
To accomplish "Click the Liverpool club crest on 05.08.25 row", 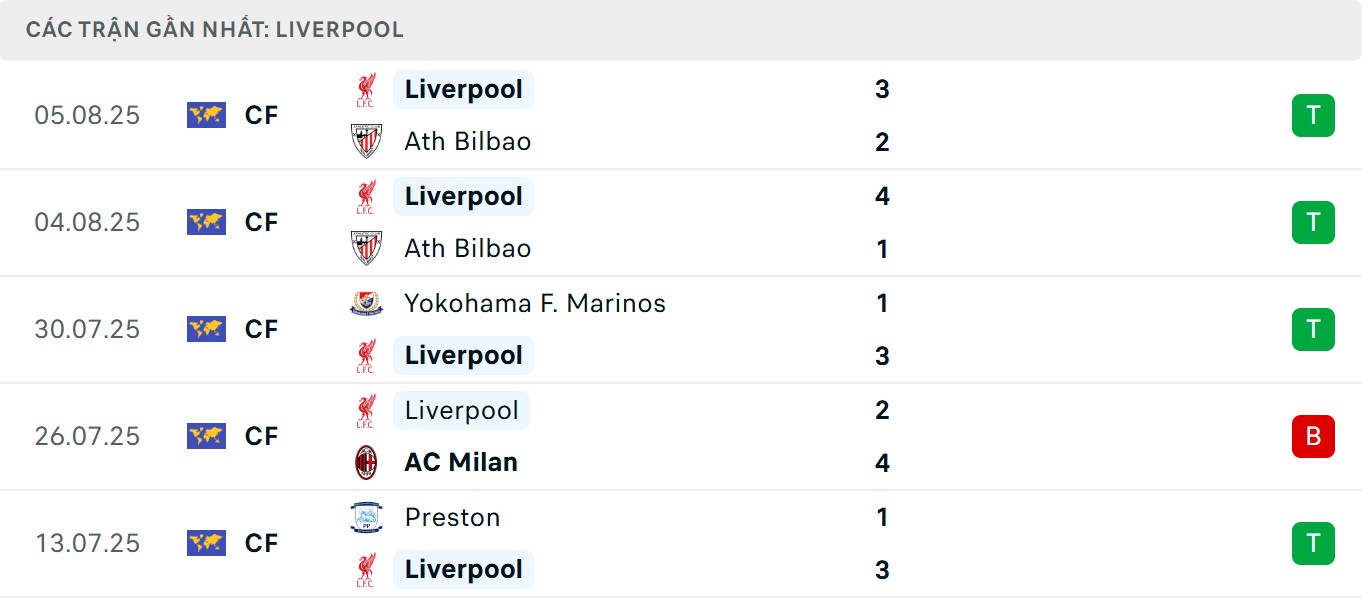I will 366,89.
